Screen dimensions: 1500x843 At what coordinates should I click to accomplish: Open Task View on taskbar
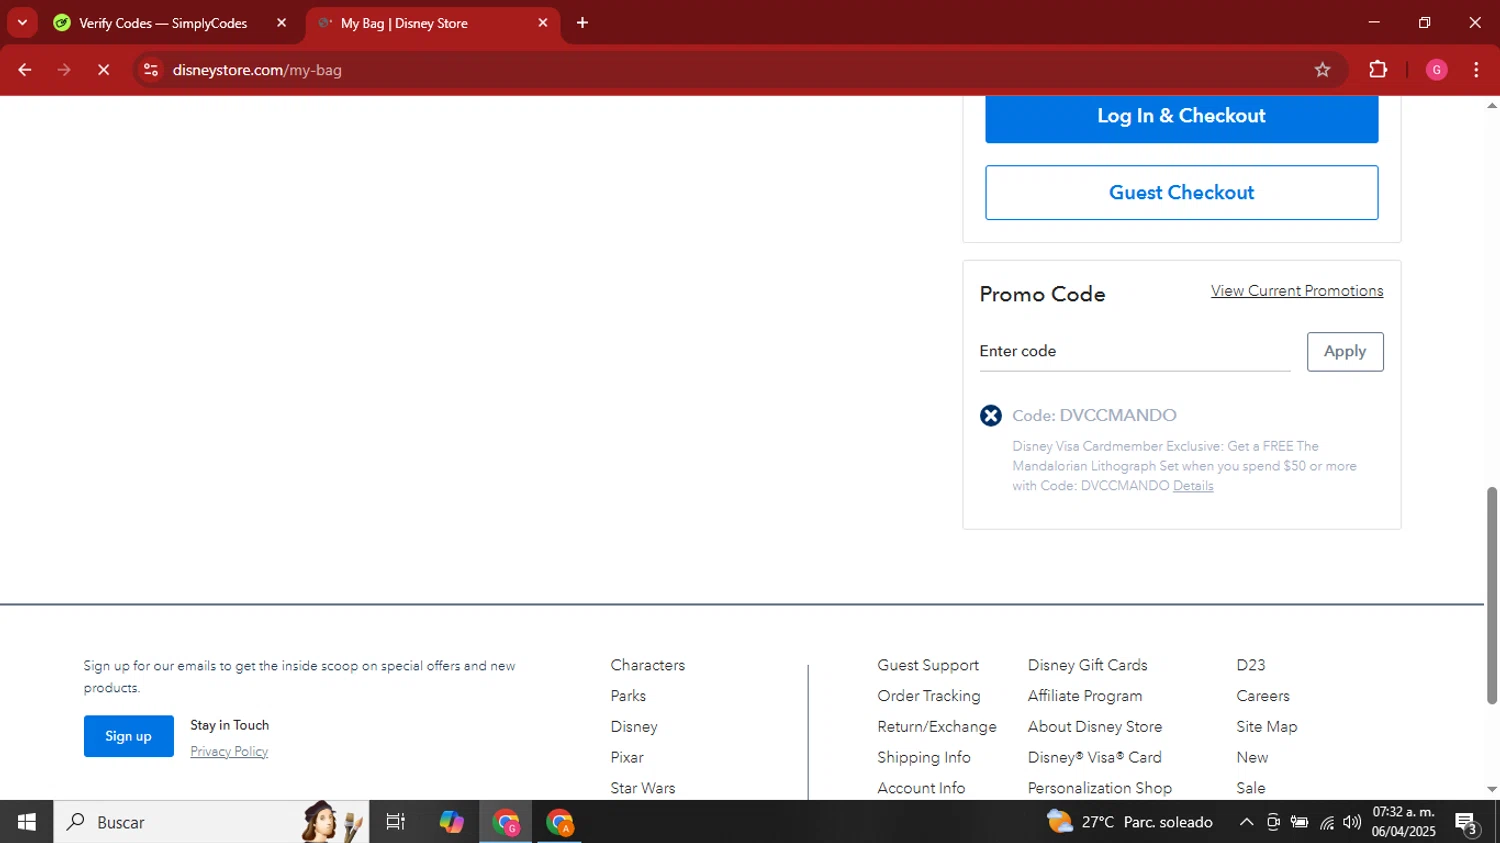396,822
